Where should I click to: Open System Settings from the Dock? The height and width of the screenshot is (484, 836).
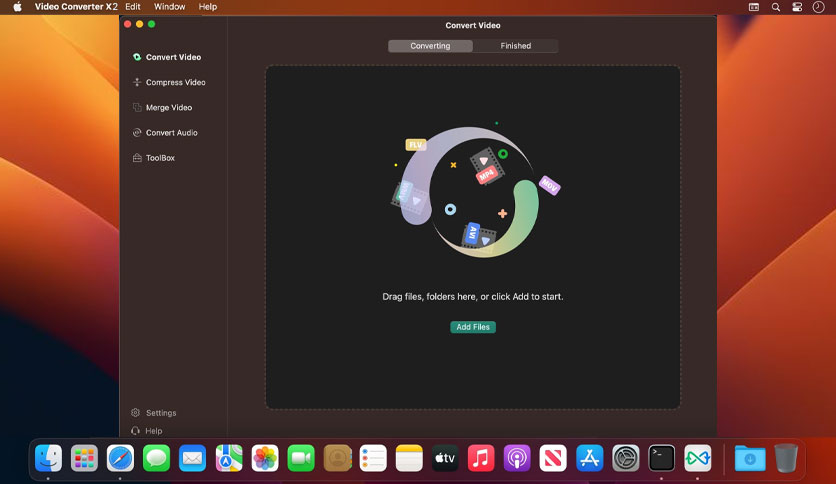(625, 458)
